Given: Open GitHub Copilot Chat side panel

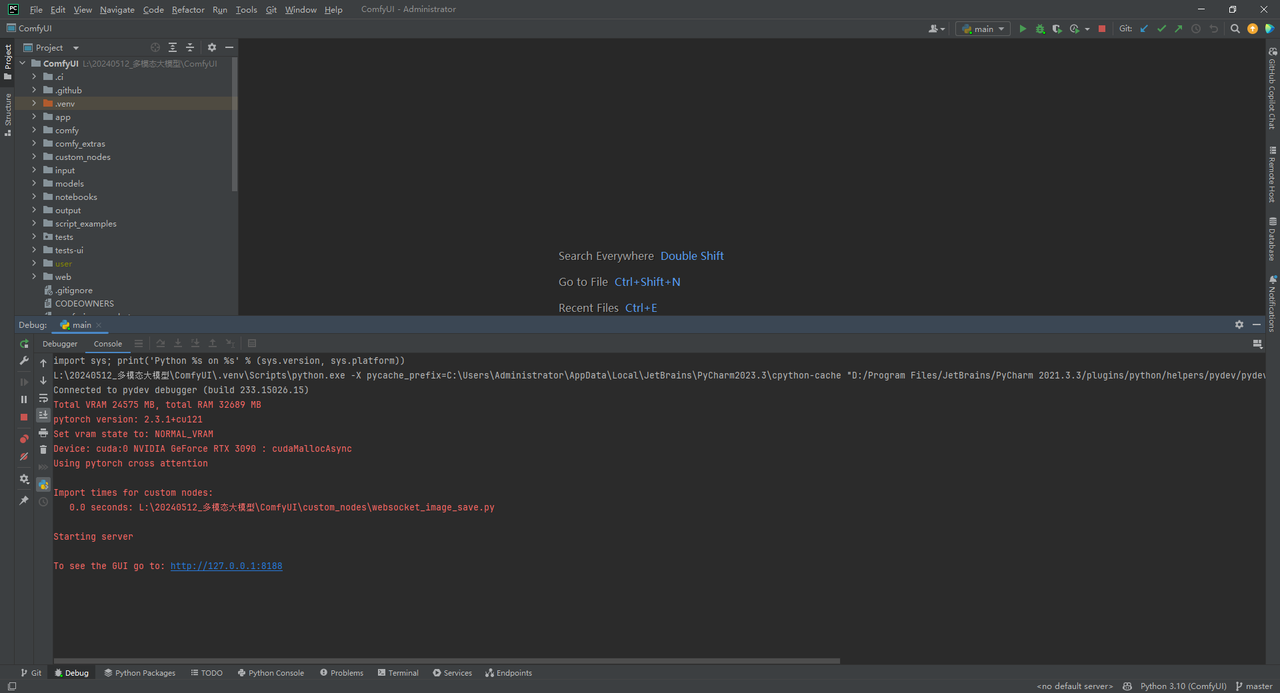Looking at the screenshot, I should (1272, 88).
